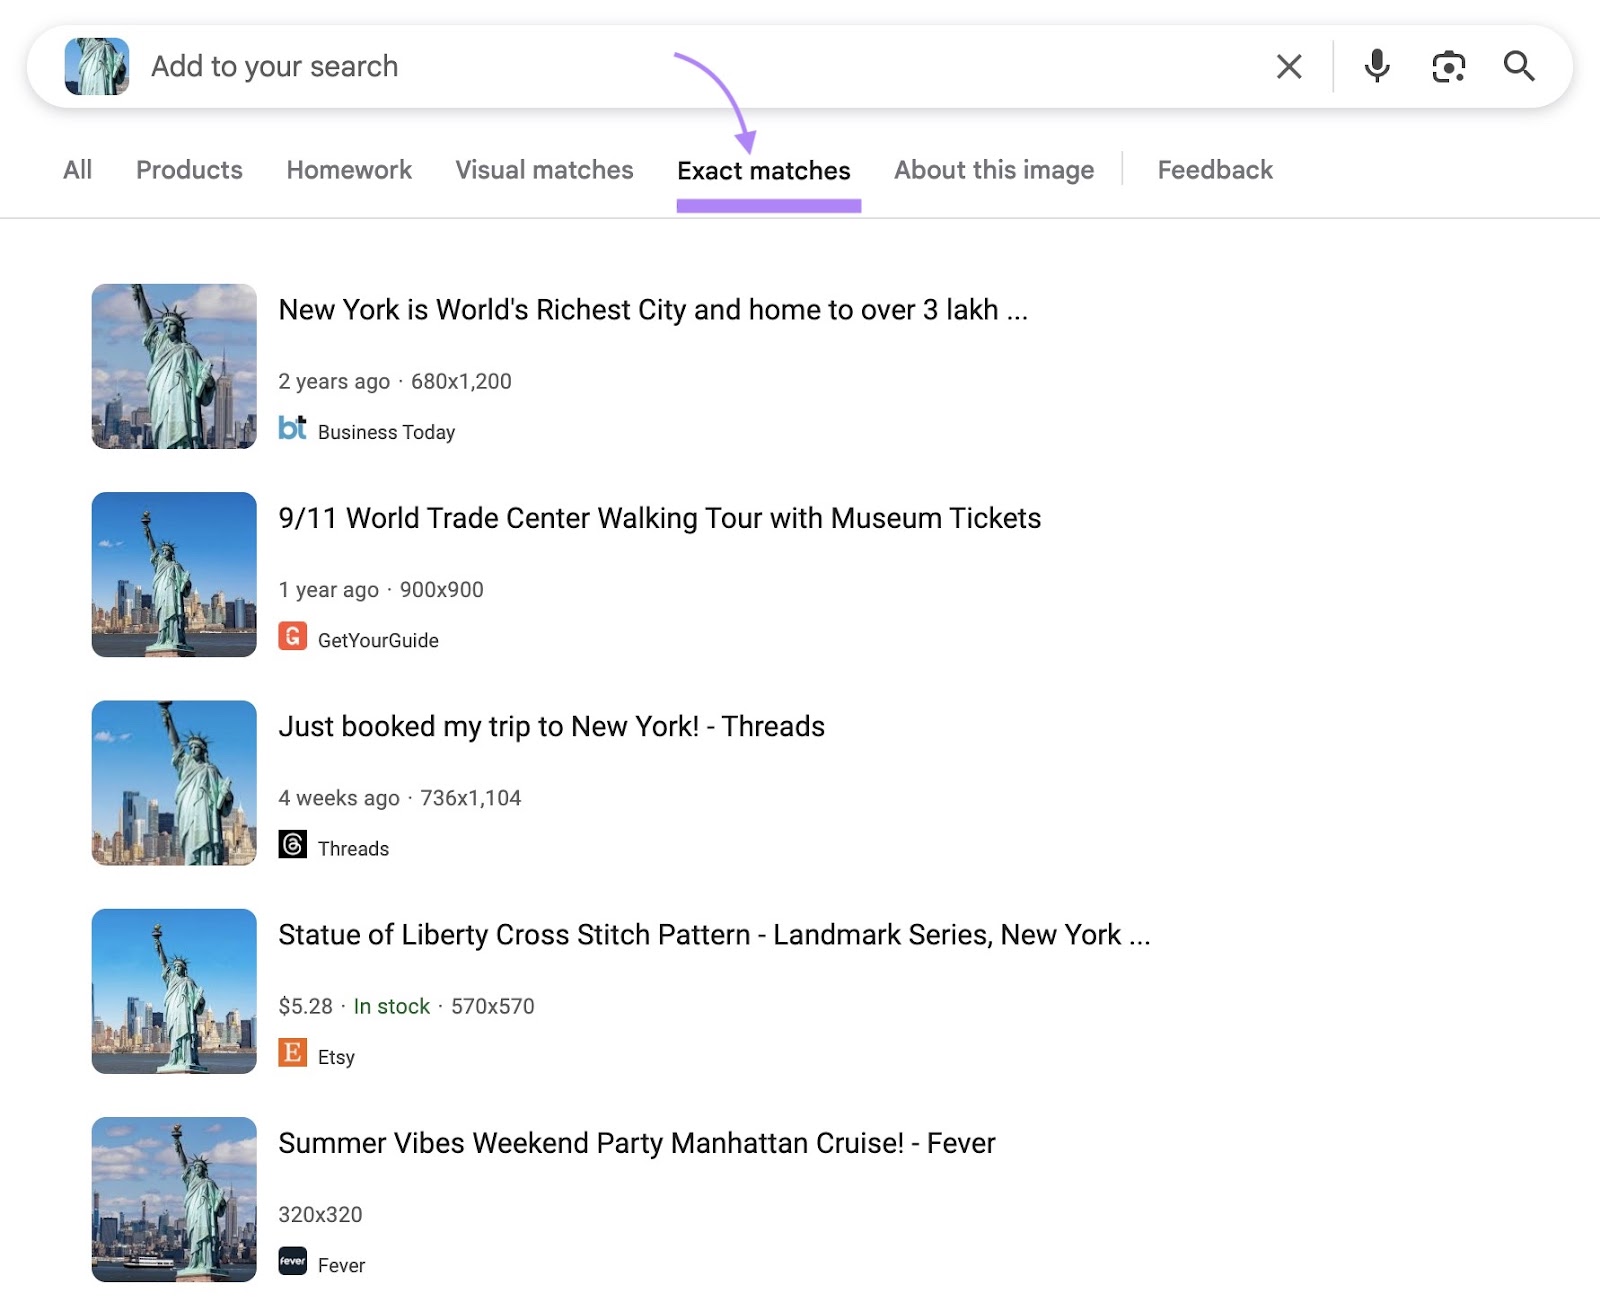This screenshot has width=1600, height=1311.
Task: Click the magnifying glass search icon
Action: click(x=1520, y=66)
